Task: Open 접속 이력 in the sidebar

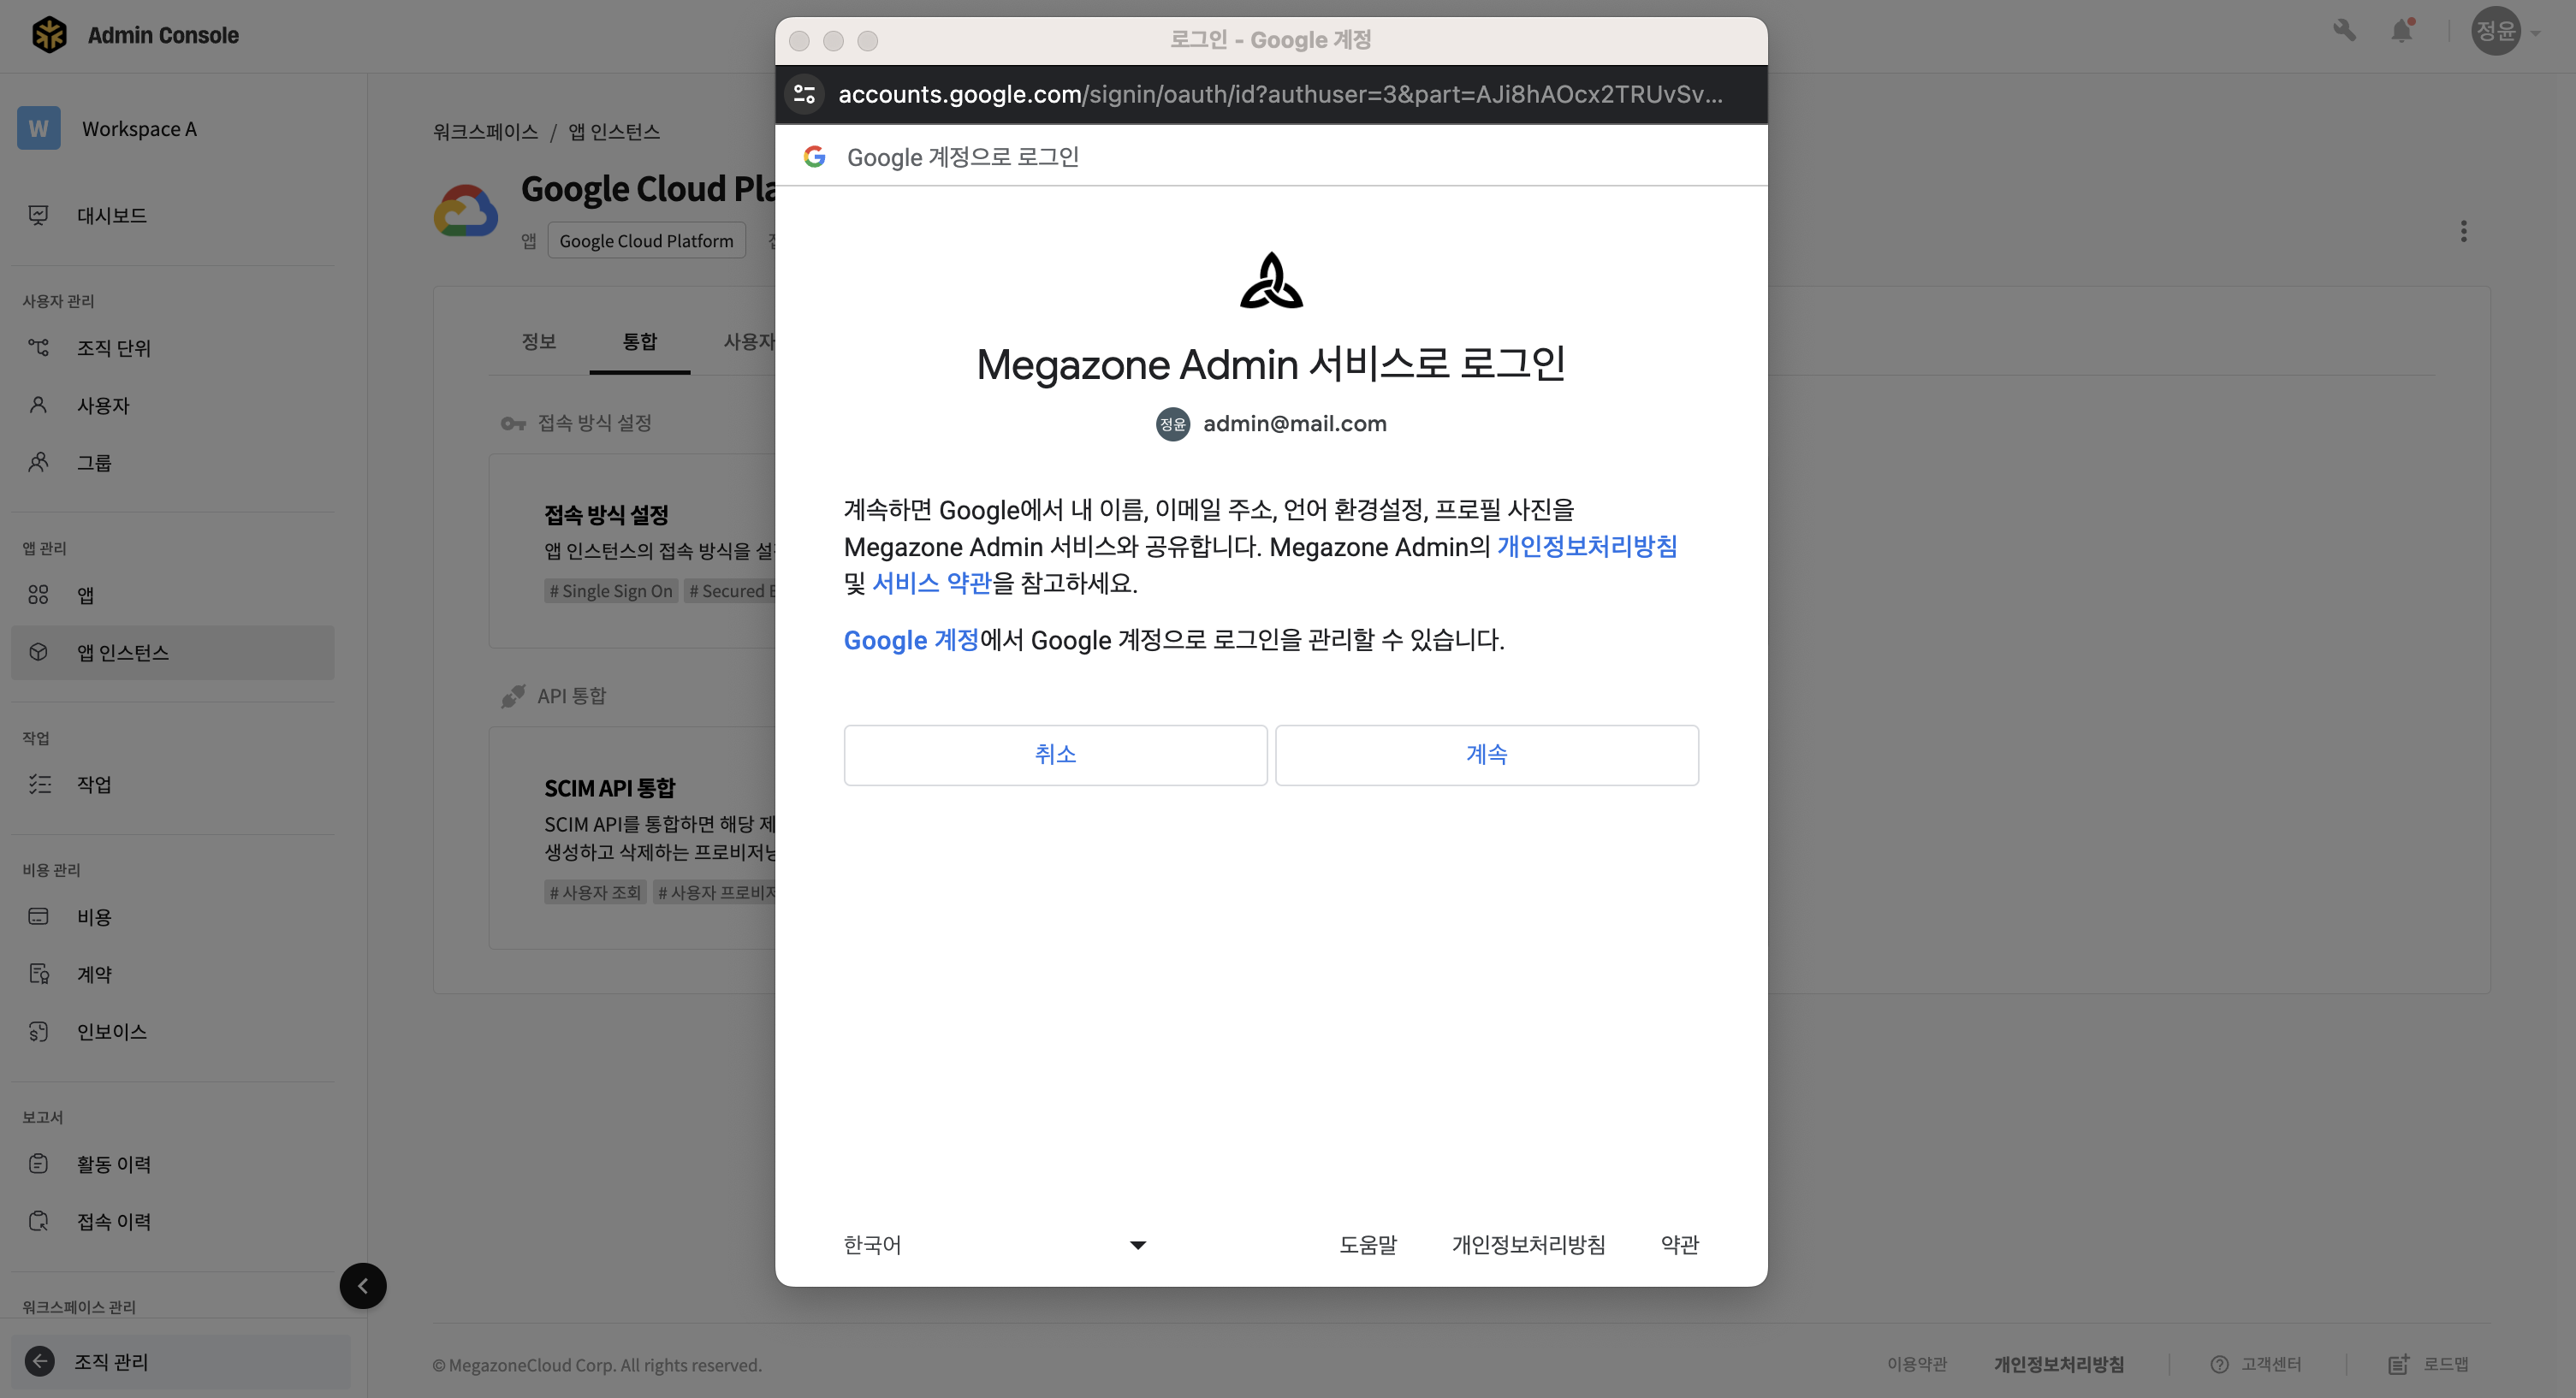Action: (173, 1221)
